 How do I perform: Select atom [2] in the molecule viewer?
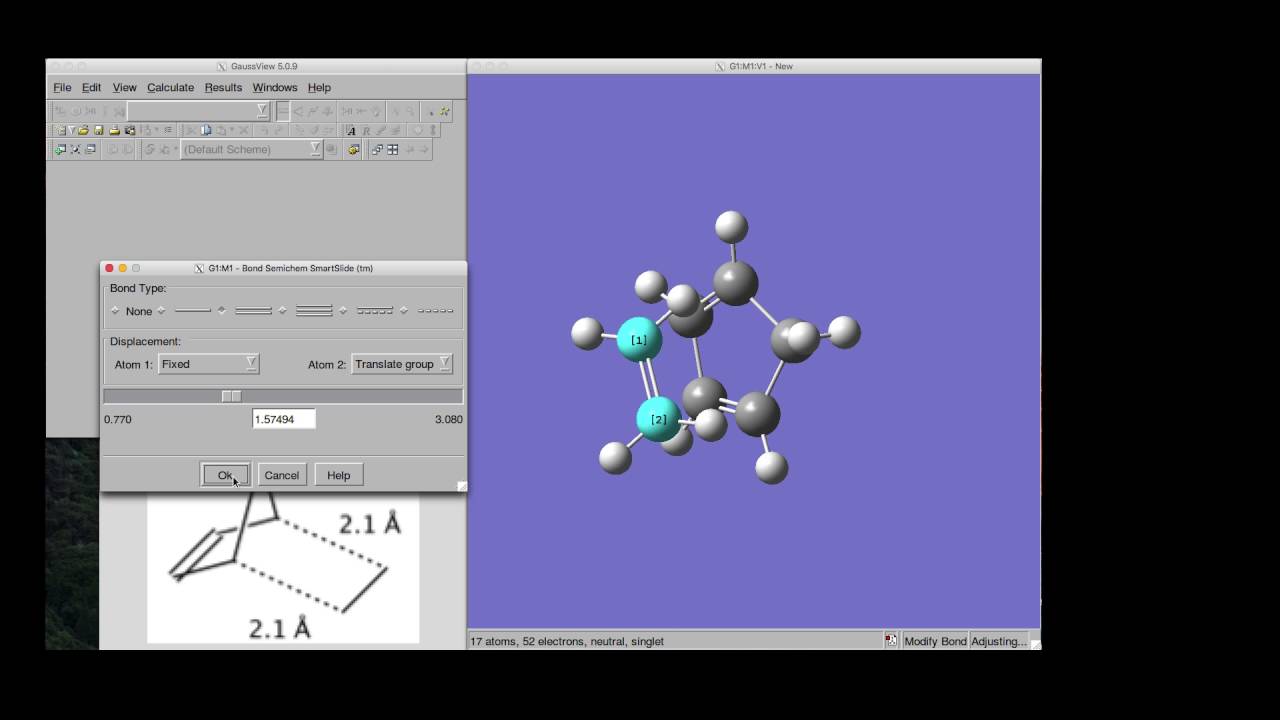point(658,419)
